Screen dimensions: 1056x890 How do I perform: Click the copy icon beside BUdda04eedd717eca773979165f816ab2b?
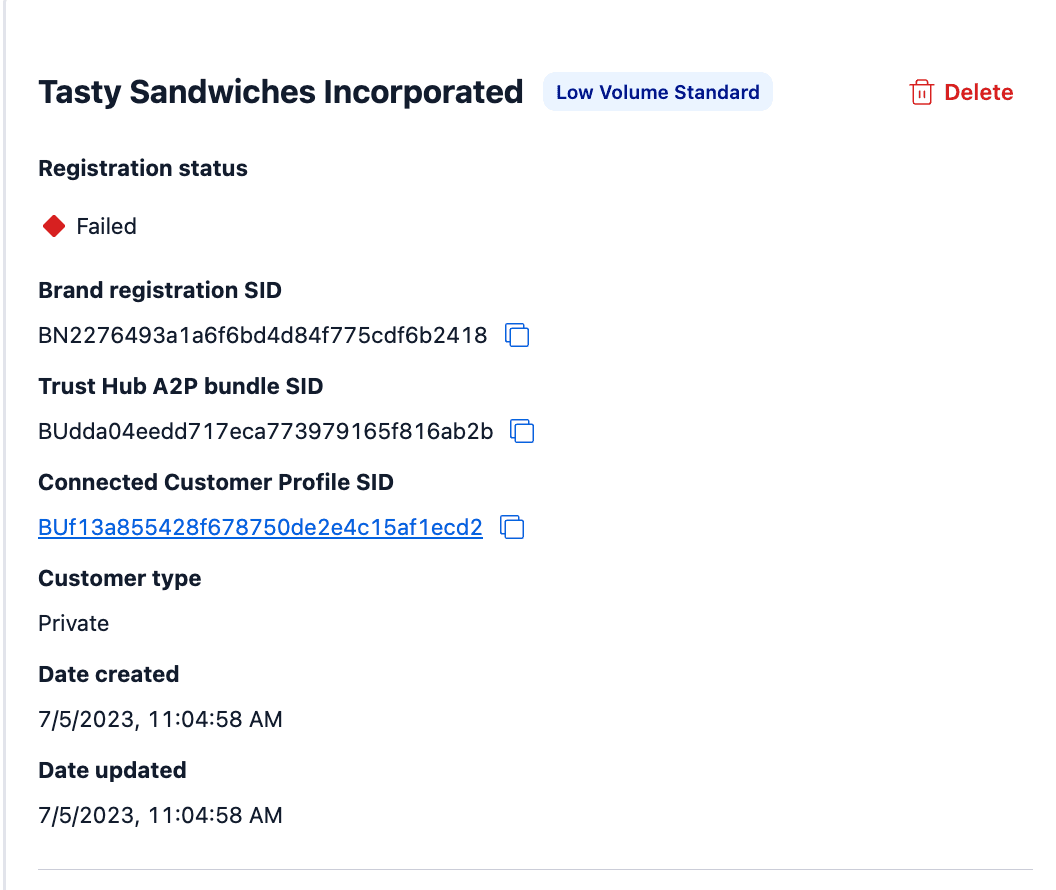[x=522, y=431]
